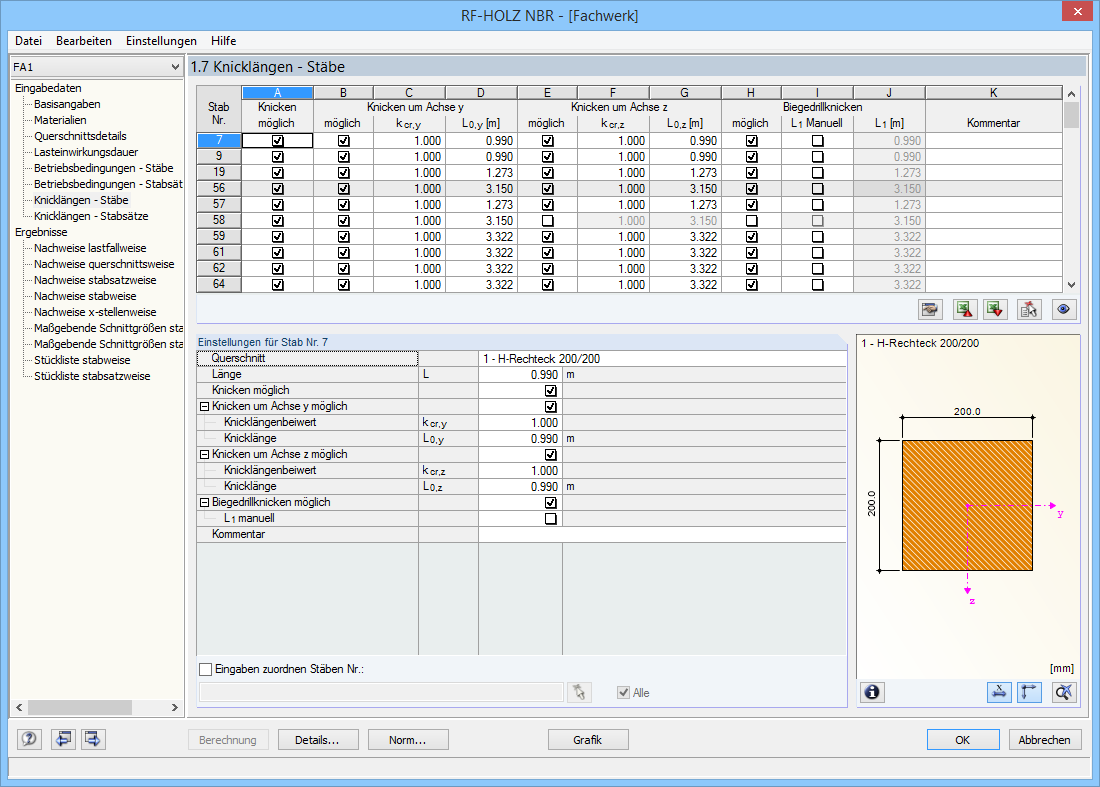Viewport: 1100px width, 787px height.
Task: Collapse 'Biegedrillknicken möglich' group
Action: tap(204, 502)
